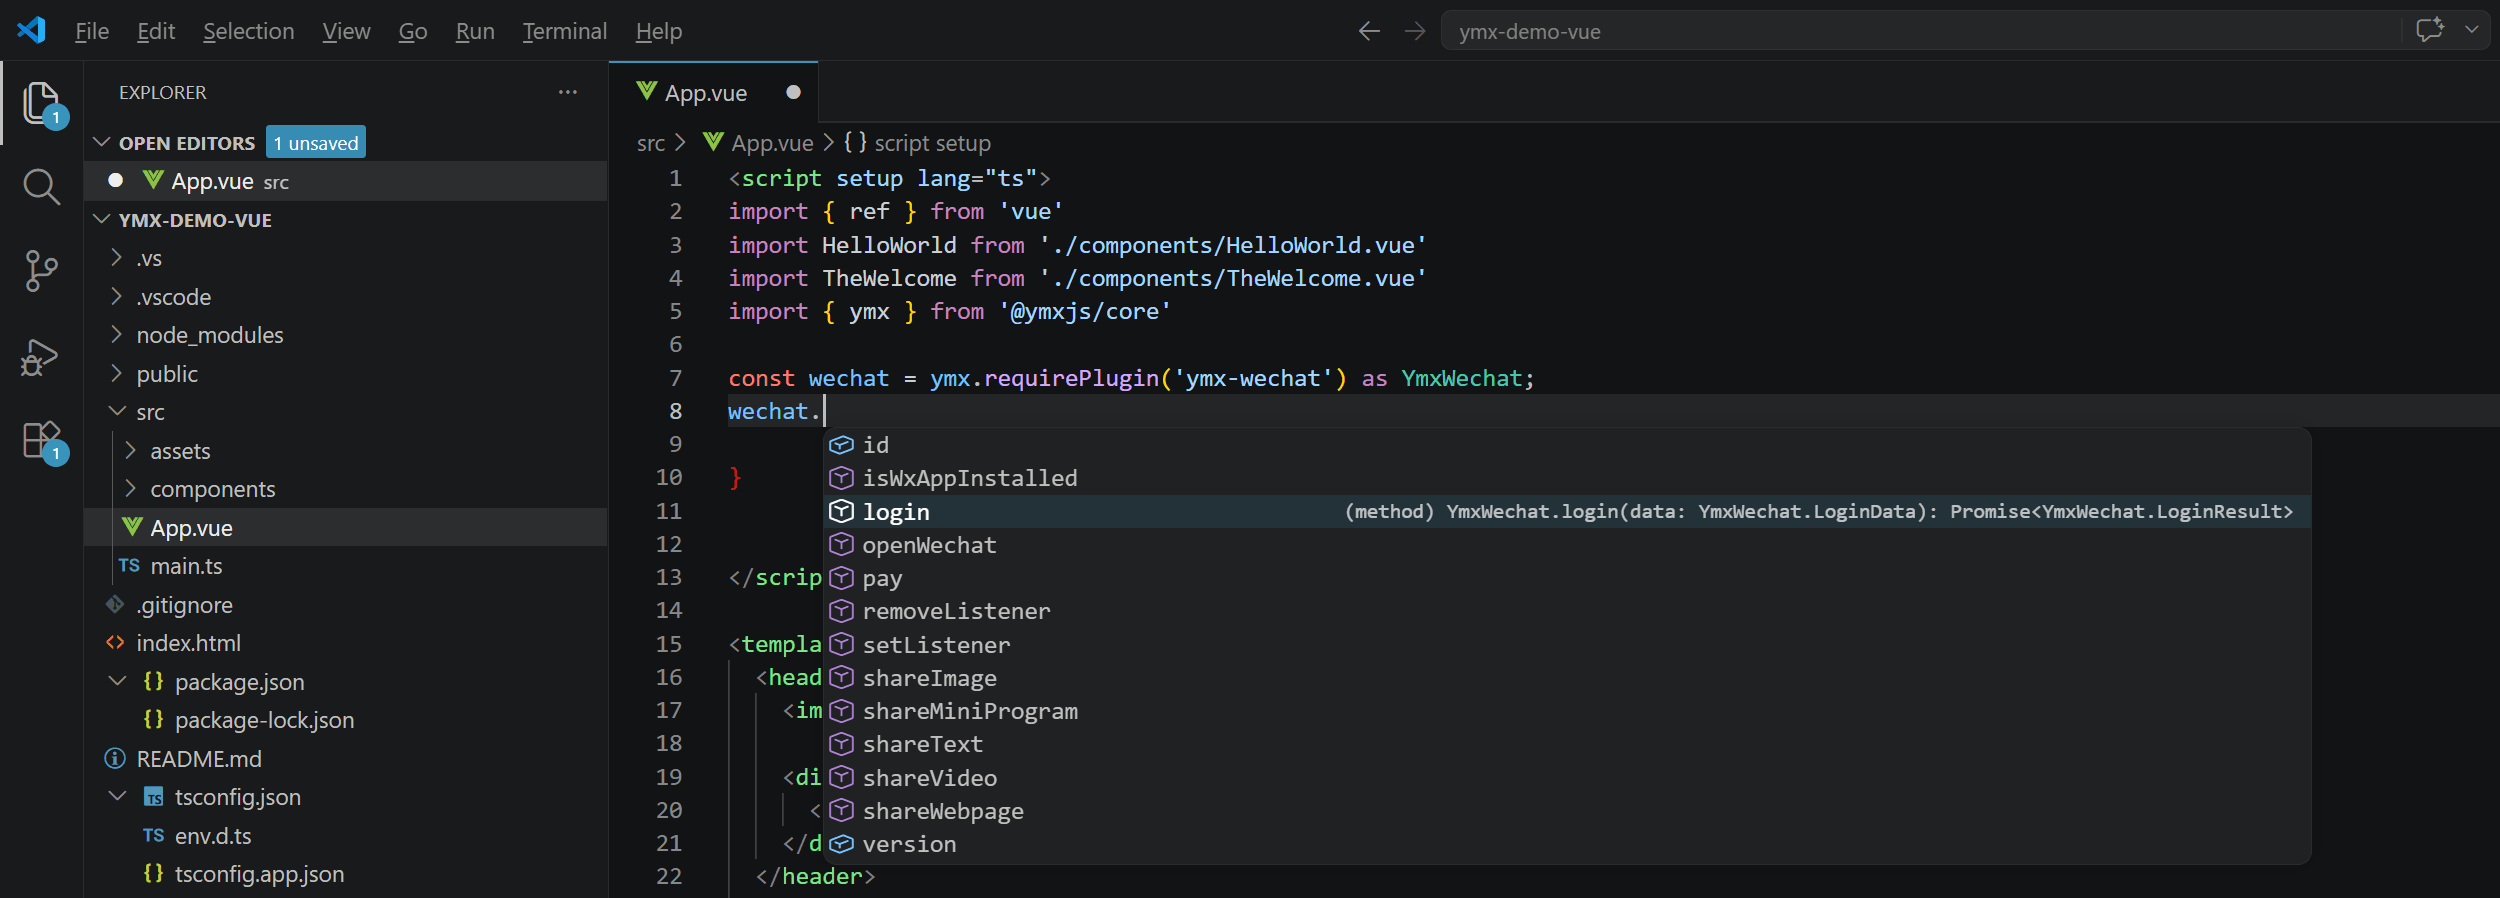
Task: Collapse nested files under tsconfig.json
Action: point(116,797)
